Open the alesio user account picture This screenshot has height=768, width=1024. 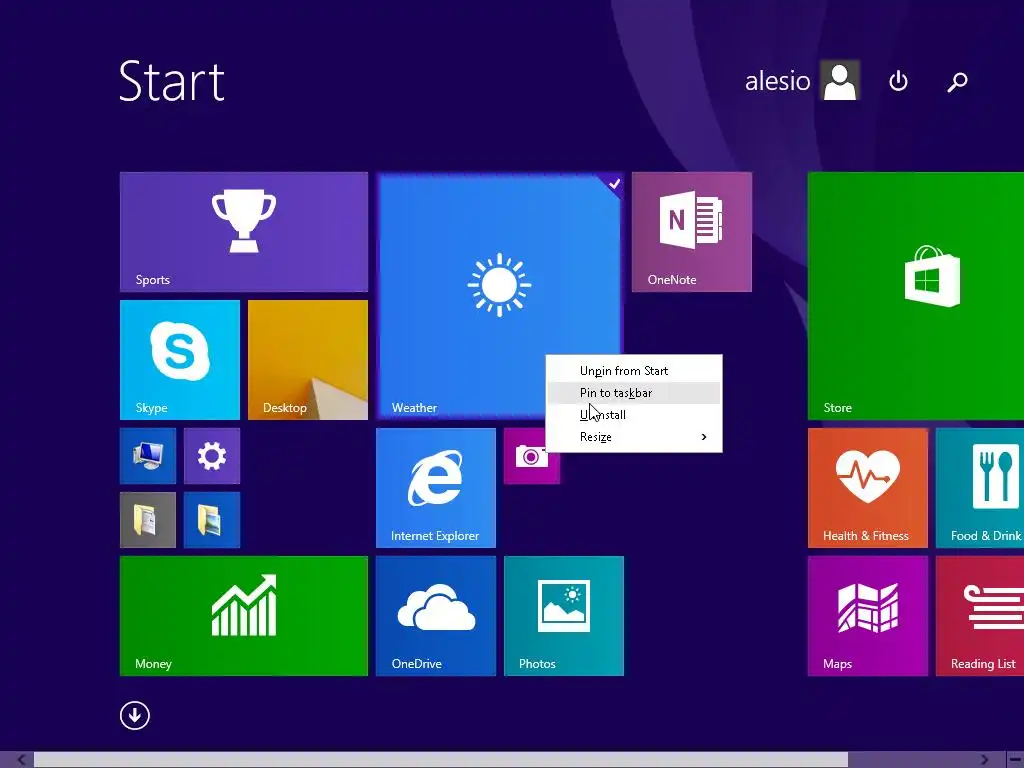(x=840, y=80)
